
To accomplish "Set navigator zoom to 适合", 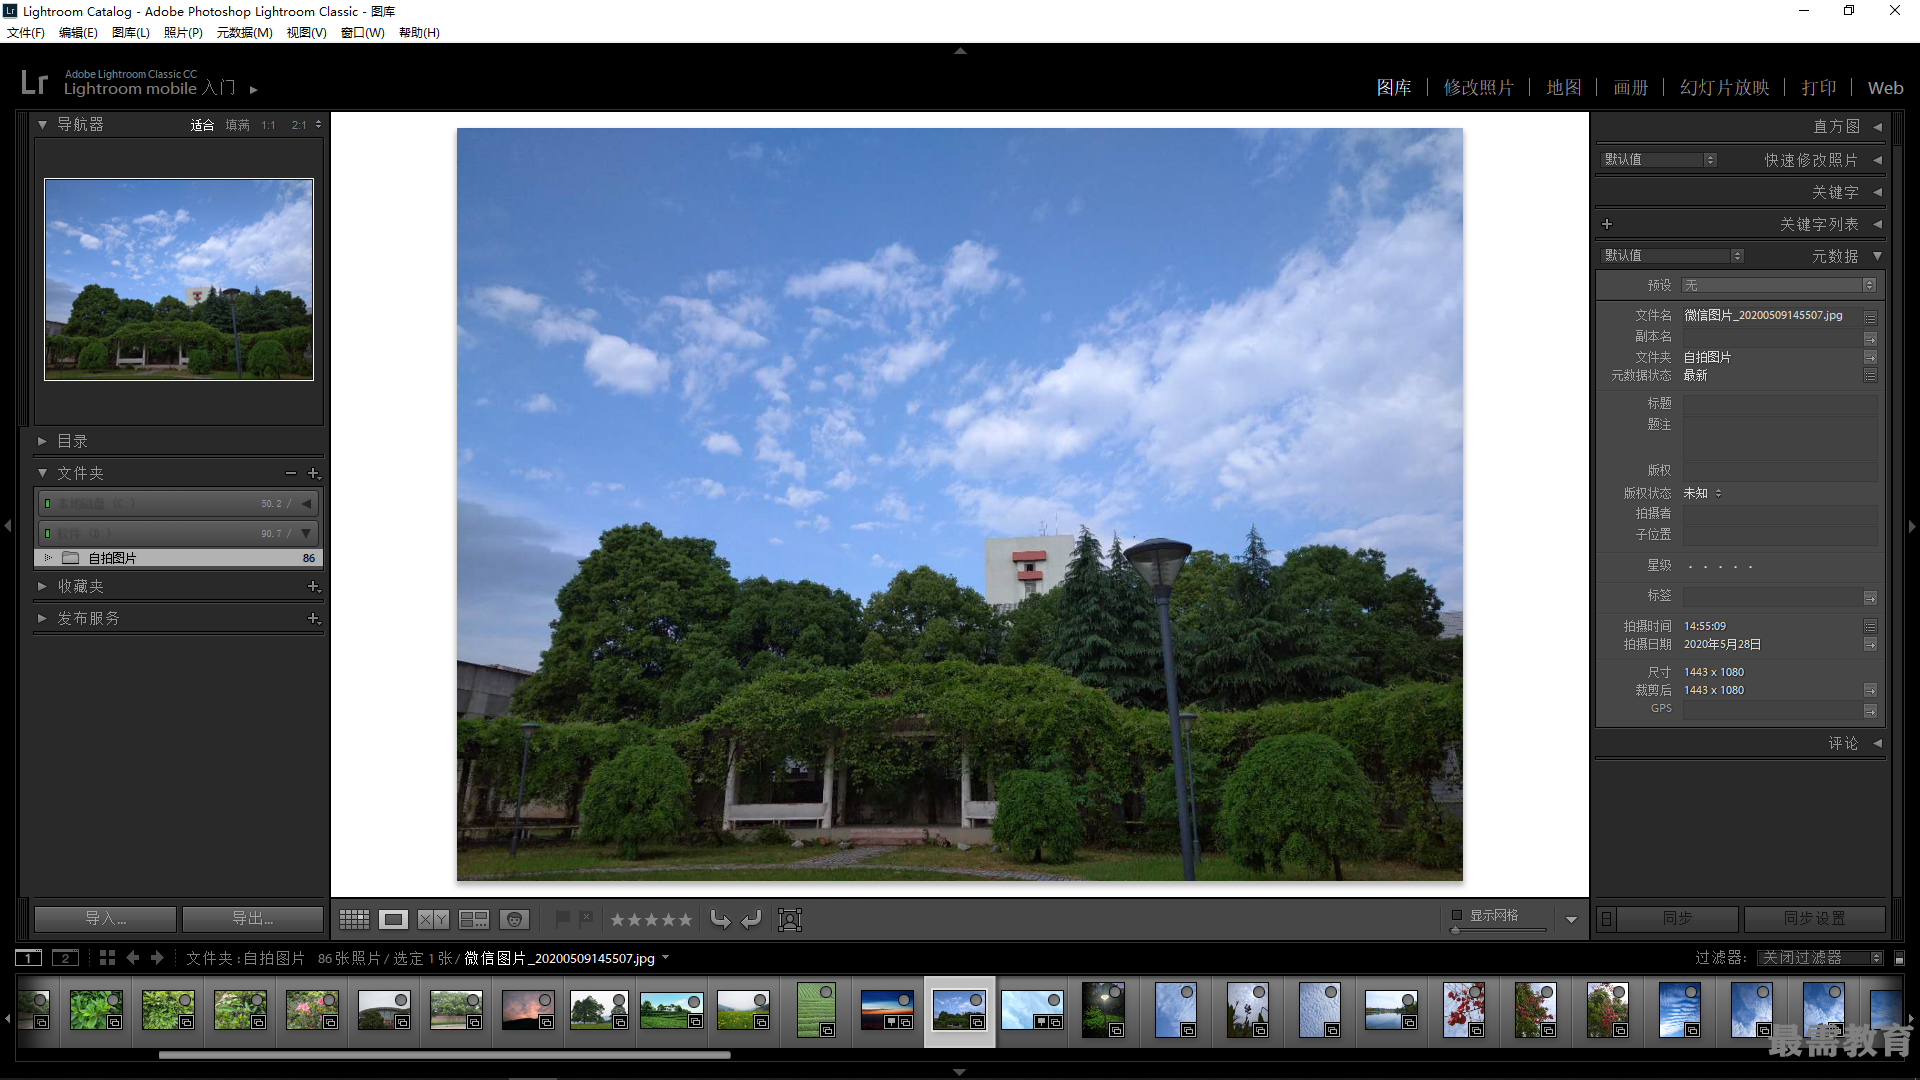I will [202, 125].
